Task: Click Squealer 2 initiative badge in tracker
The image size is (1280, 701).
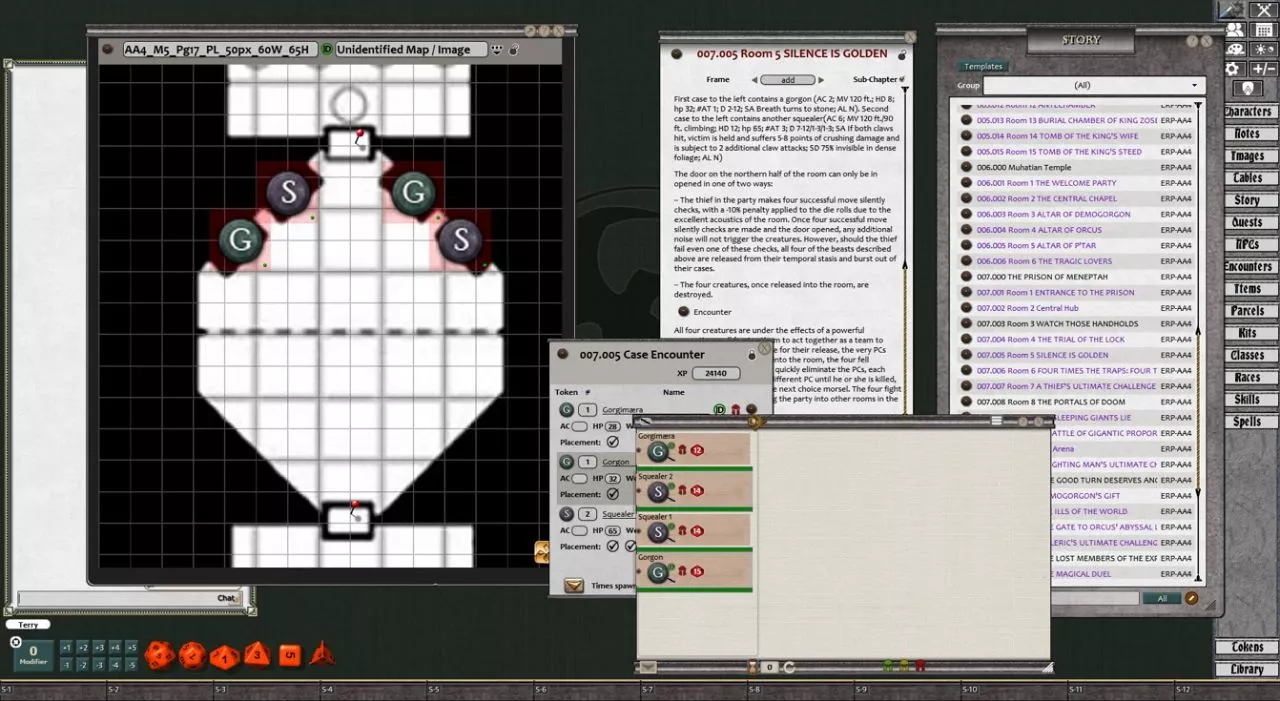Action: pyautogui.click(x=697, y=491)
